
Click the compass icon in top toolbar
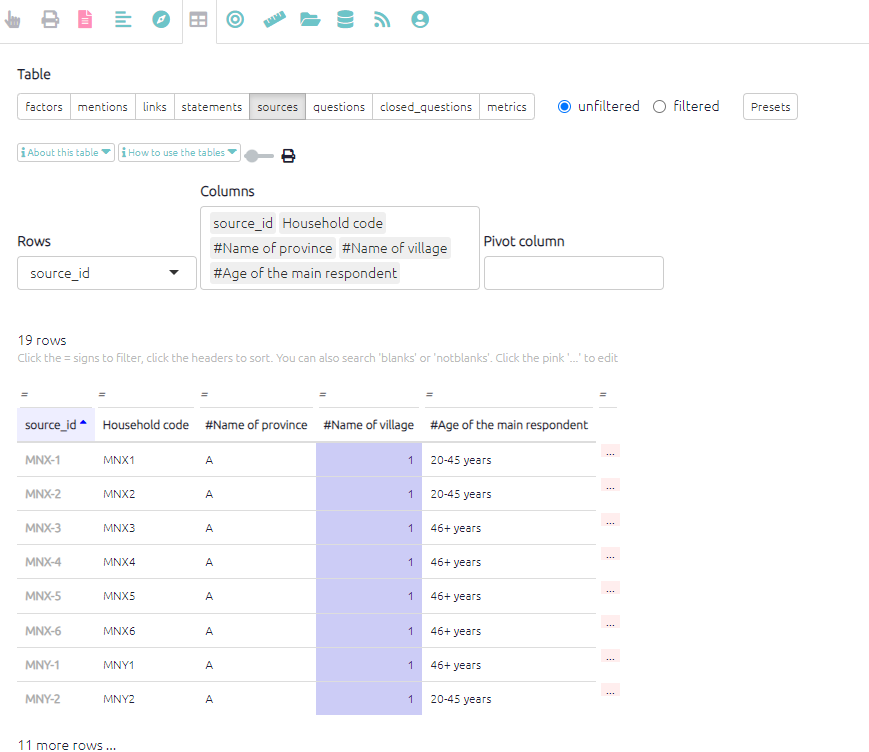pyautogui.click(x=161, y=20)
